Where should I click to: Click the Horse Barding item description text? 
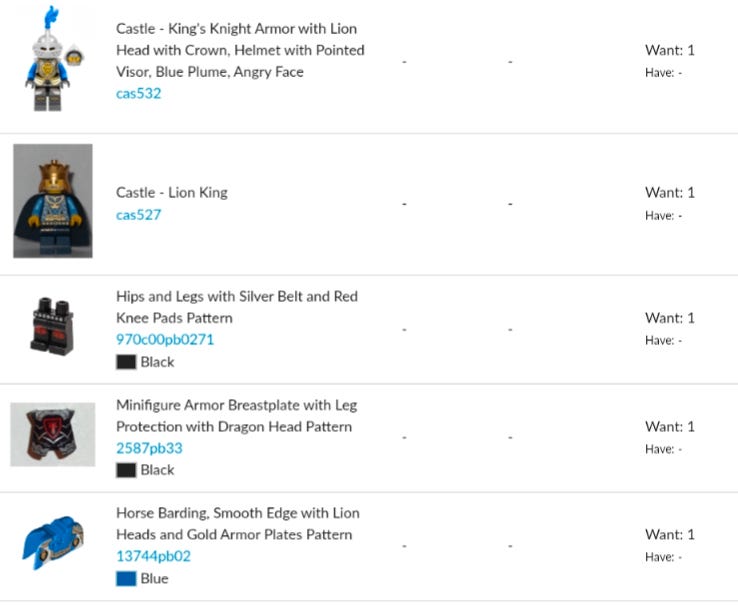tap(237, 524)
